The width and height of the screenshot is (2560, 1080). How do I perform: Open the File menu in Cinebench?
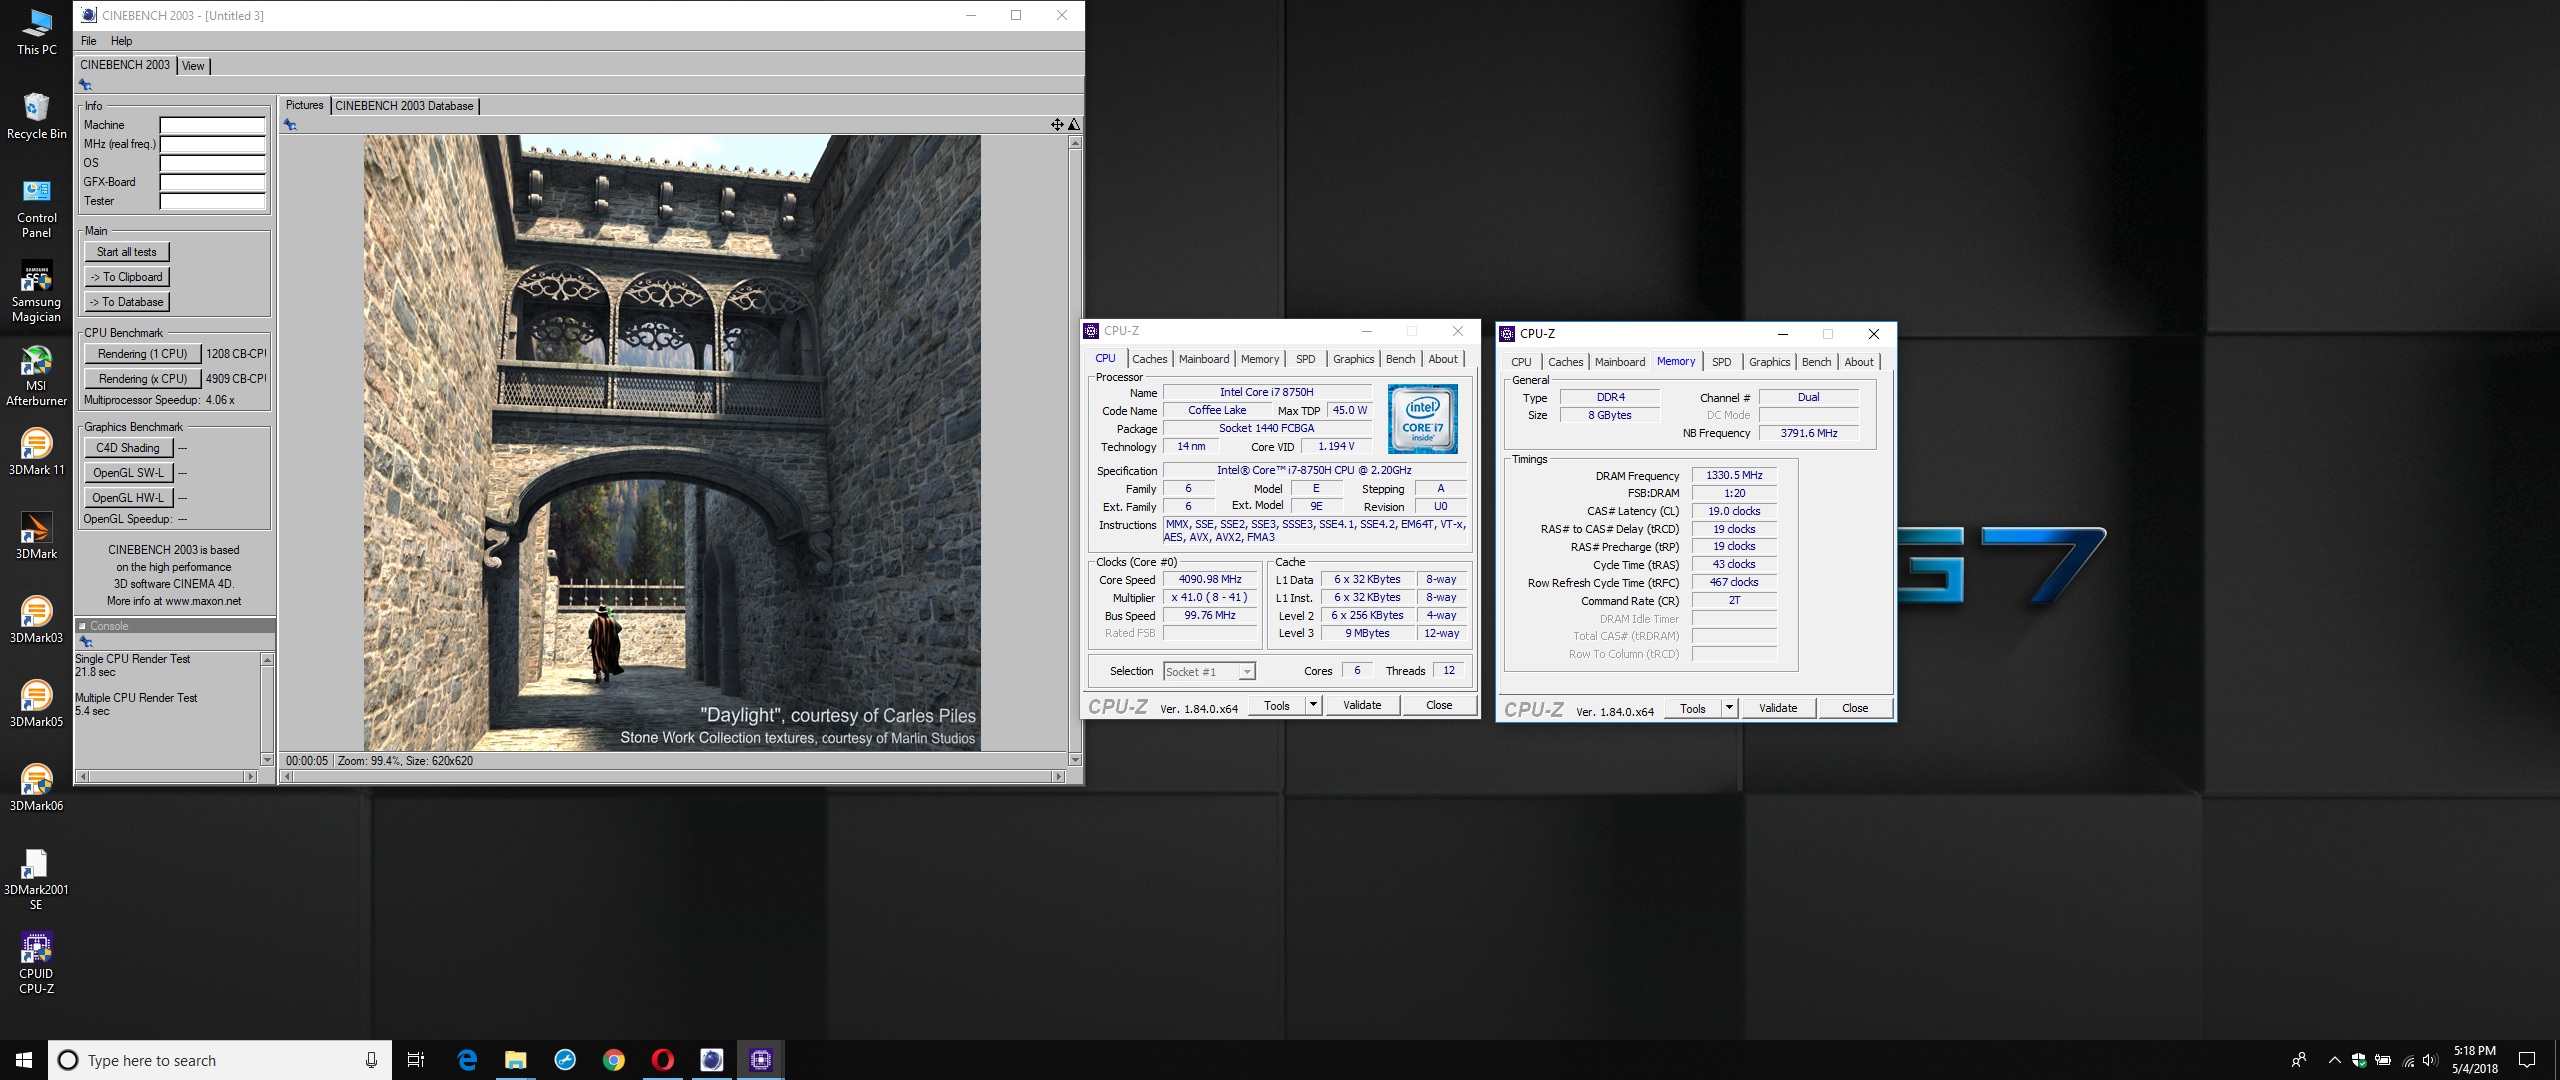tap(89, 41)
